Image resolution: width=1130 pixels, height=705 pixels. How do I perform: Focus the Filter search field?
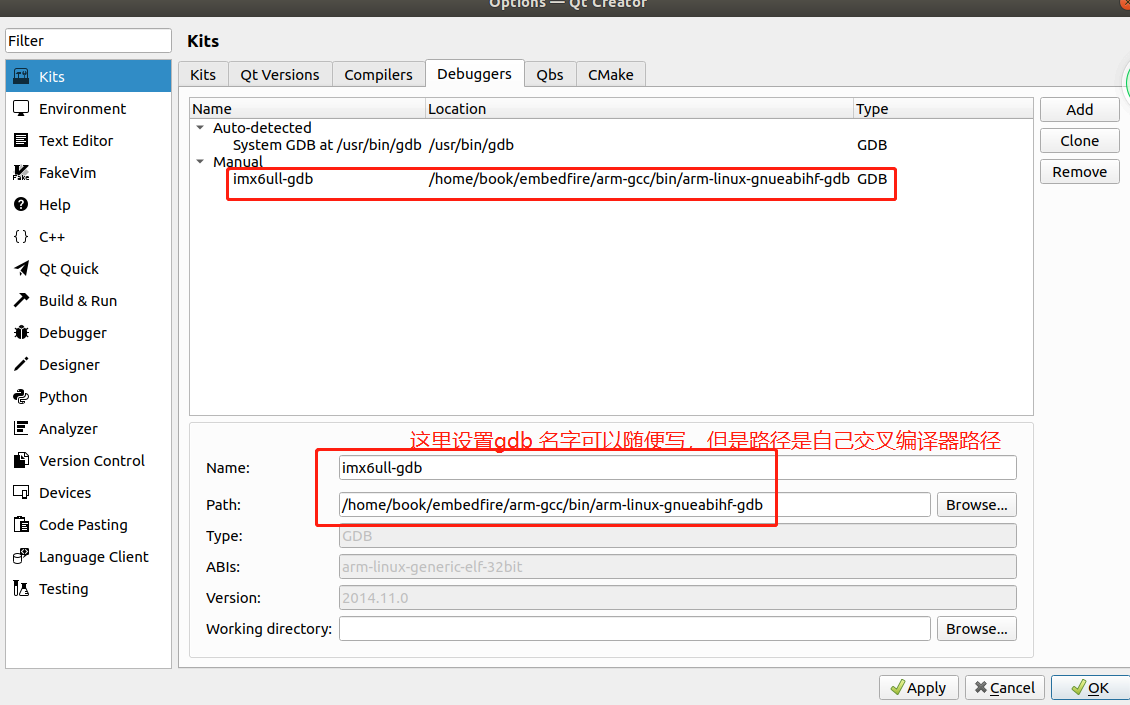coord(89,40)
